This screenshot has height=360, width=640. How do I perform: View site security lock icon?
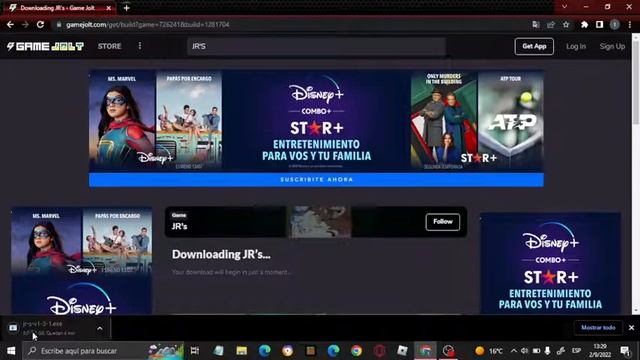click(59, 24)
